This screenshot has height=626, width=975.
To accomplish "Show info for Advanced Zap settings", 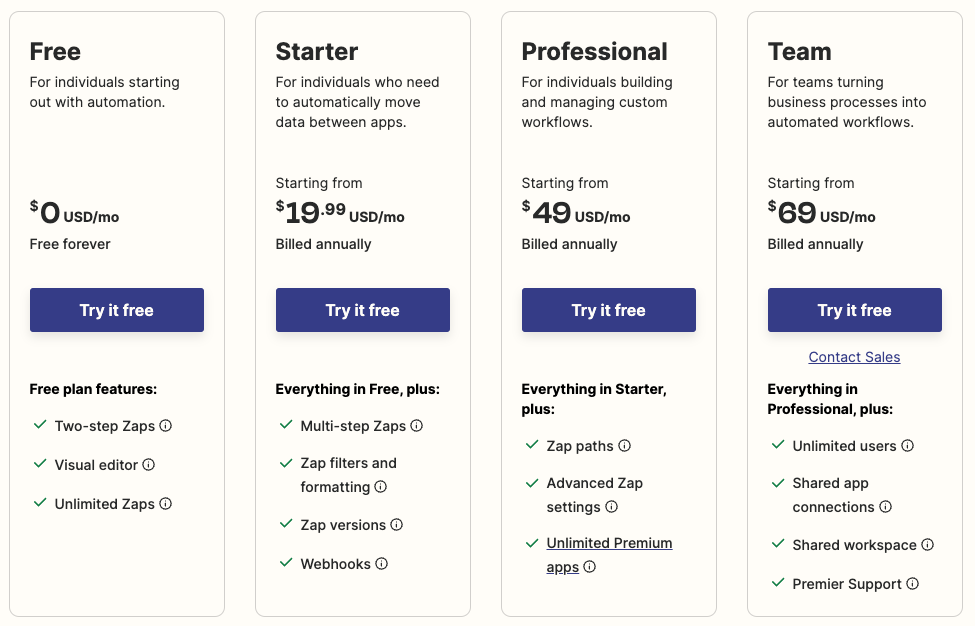I will click(x=612, y=507).
